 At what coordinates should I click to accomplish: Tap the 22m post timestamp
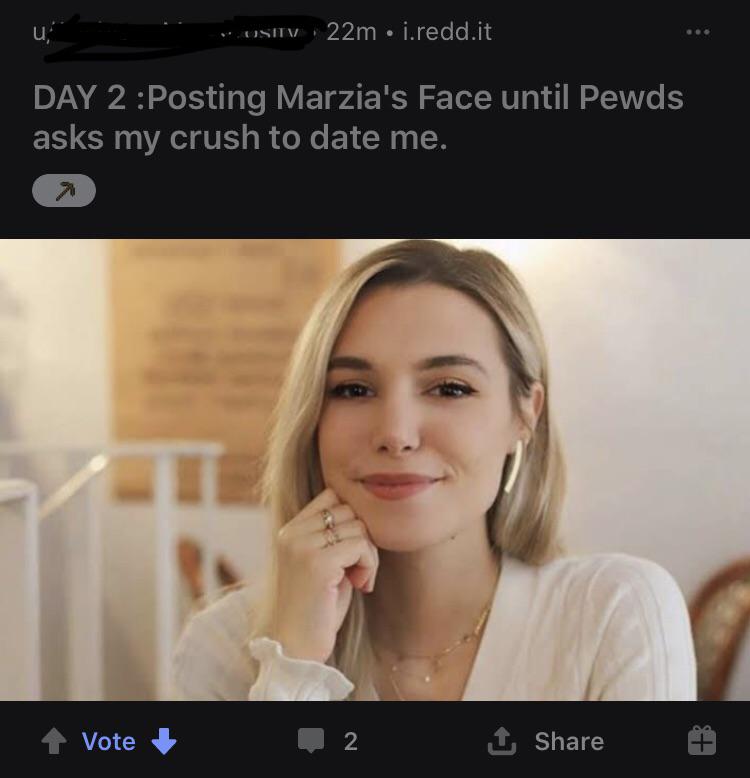click(351, 32)
